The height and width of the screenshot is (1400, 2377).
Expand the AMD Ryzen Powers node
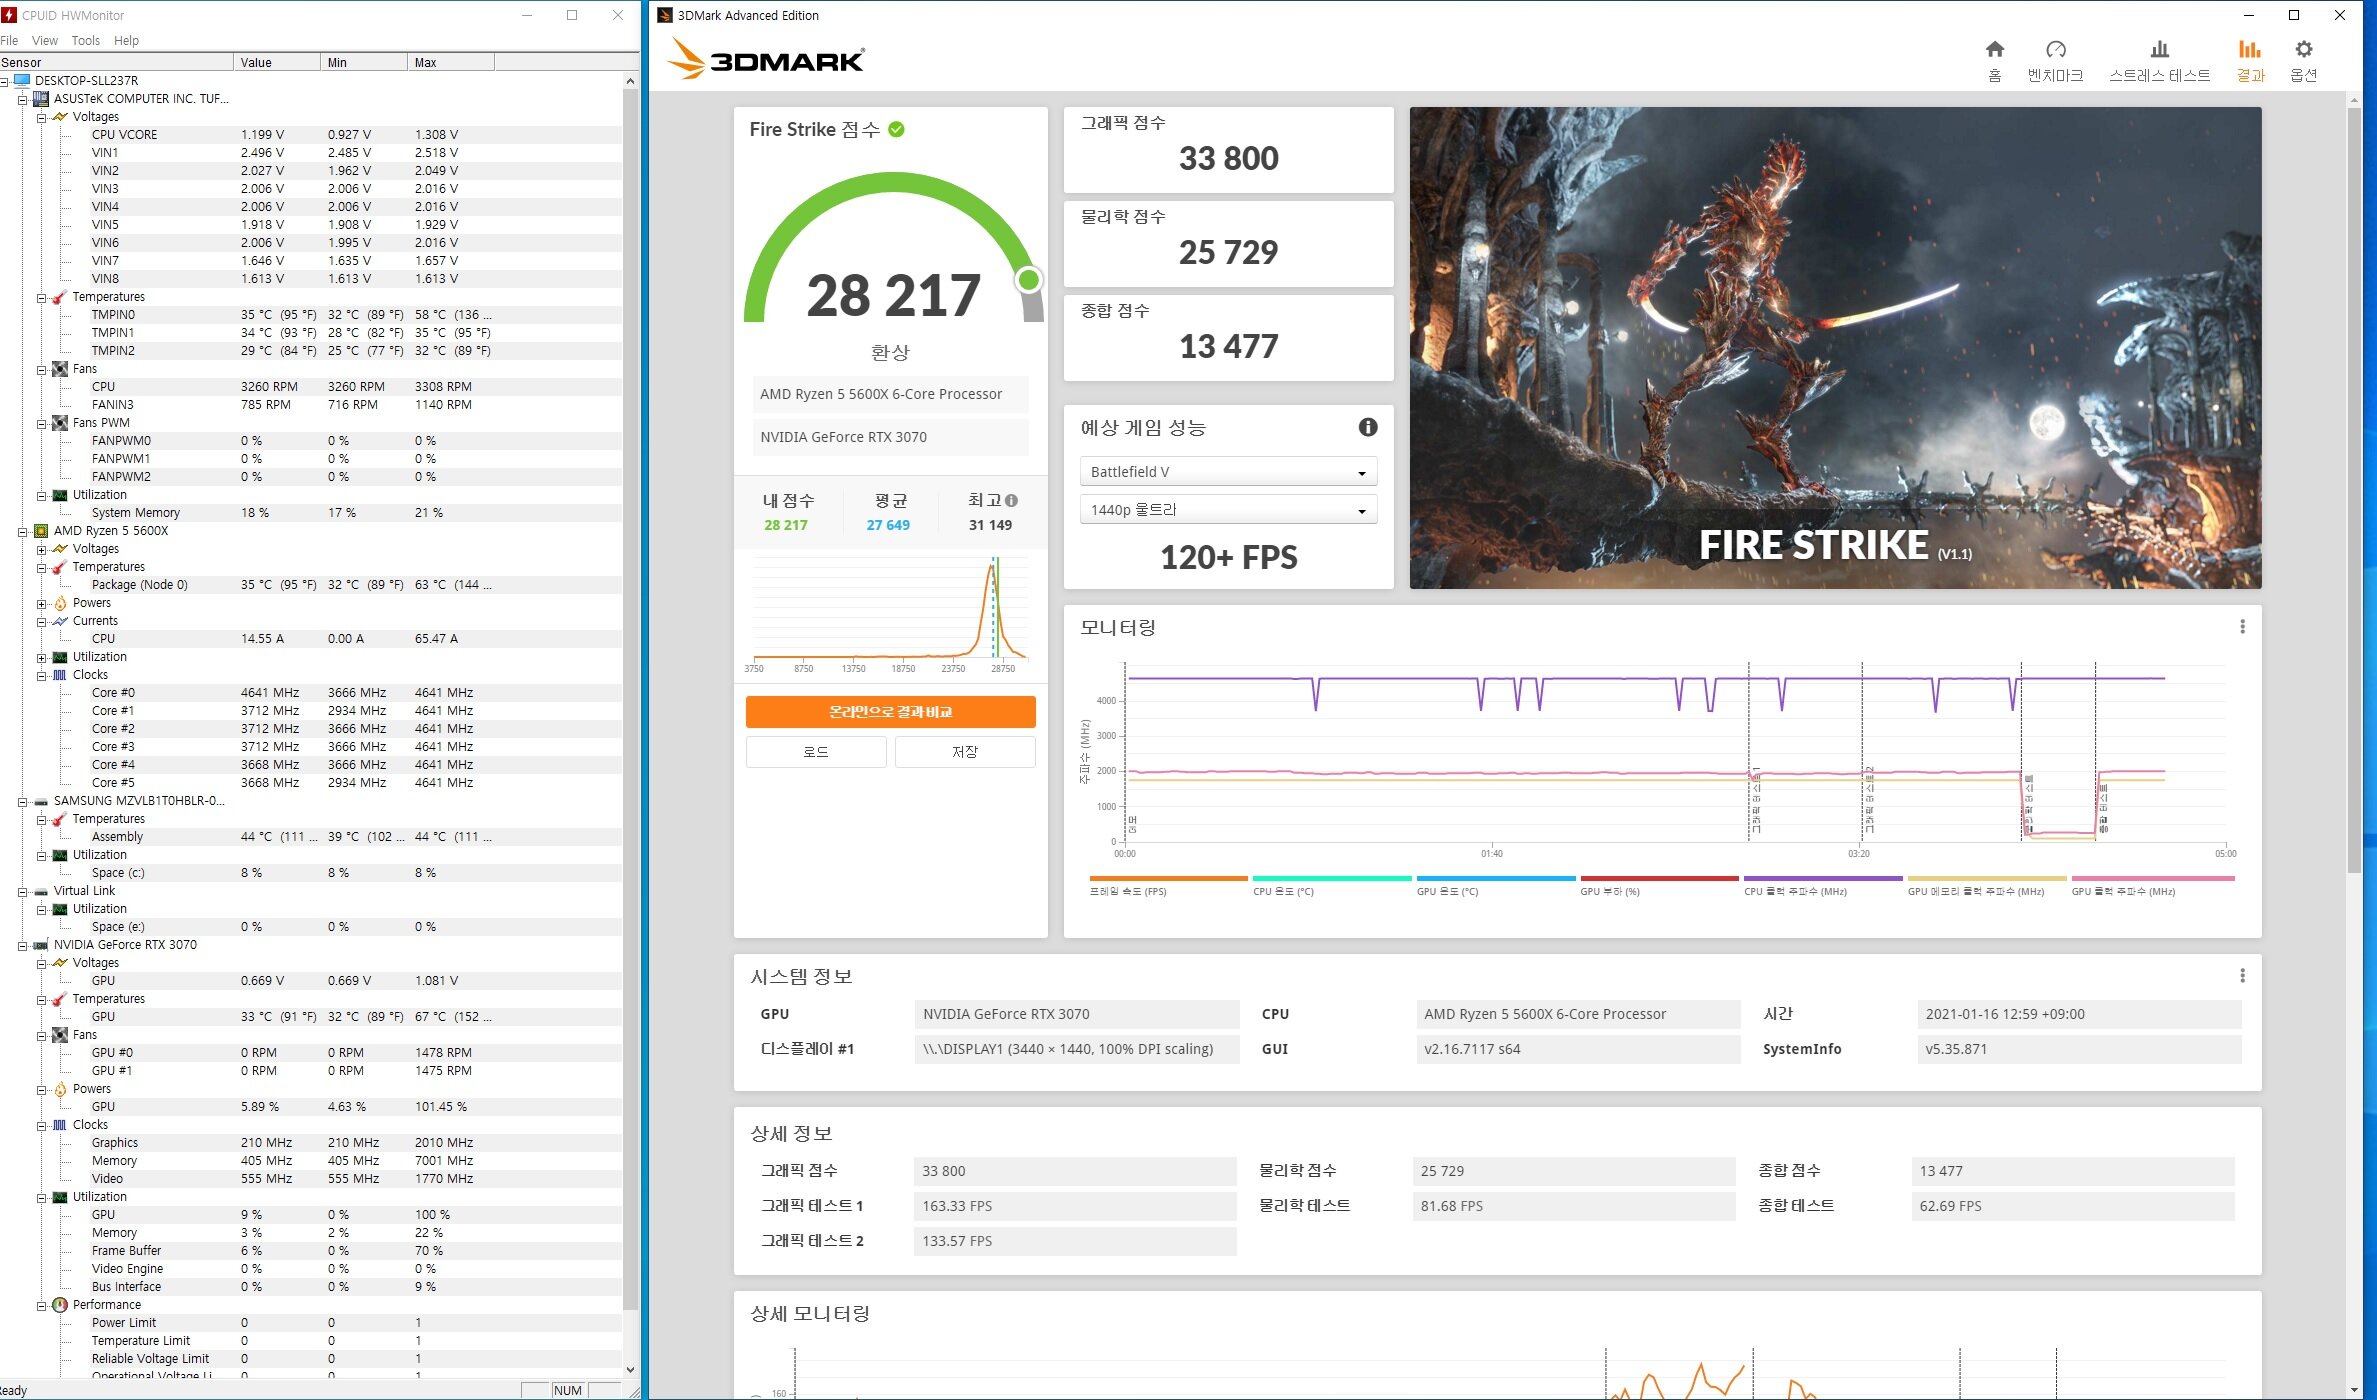click(42, 603)
